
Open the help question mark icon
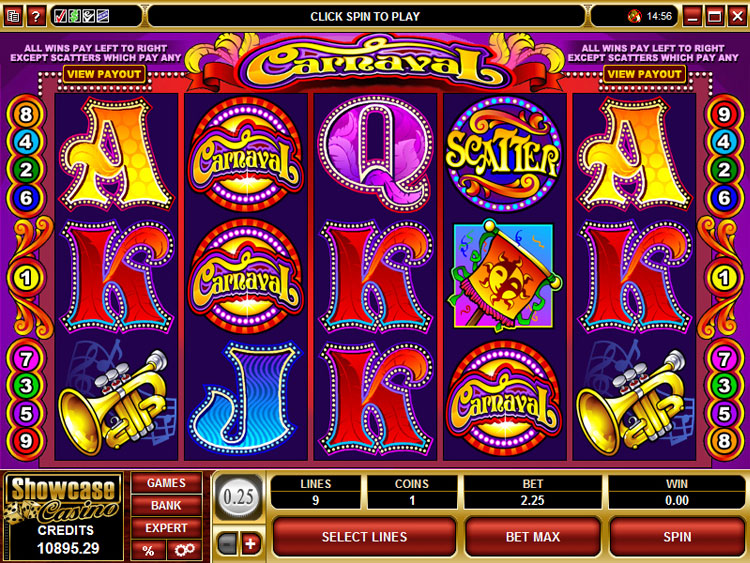(x=35, y=16)
